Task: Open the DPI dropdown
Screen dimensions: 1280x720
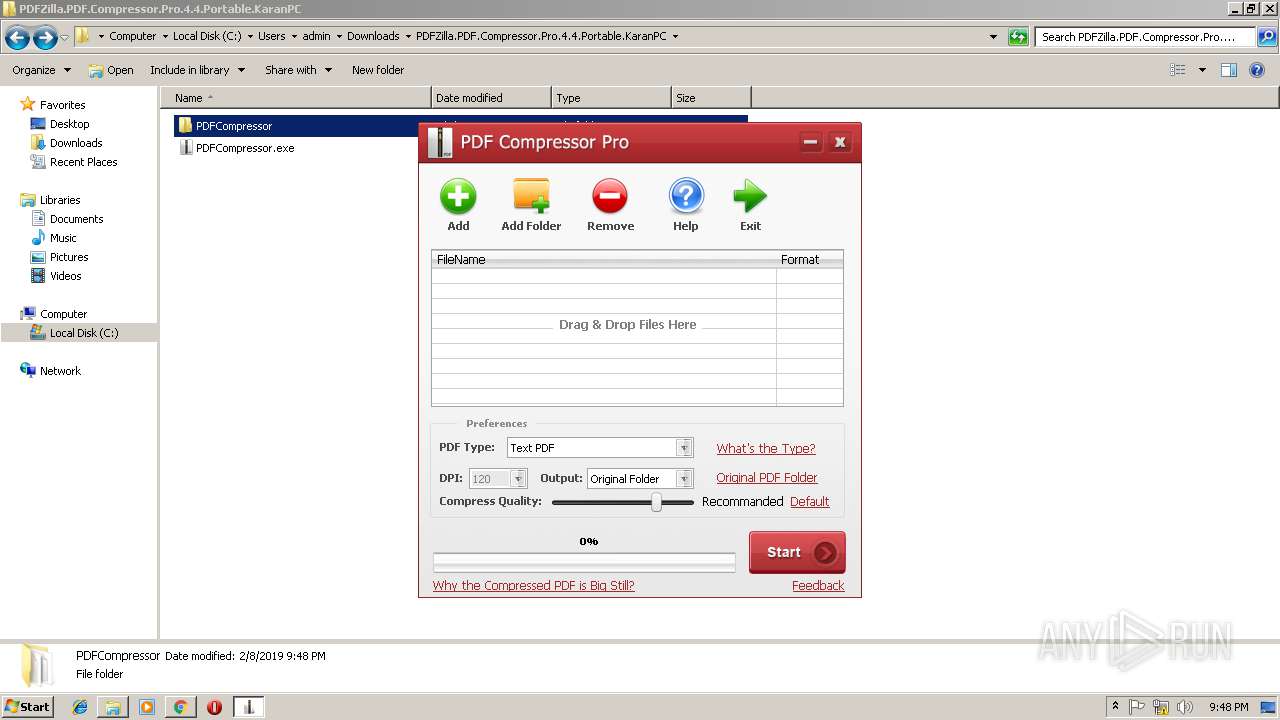Action: (x=518, y=479)
